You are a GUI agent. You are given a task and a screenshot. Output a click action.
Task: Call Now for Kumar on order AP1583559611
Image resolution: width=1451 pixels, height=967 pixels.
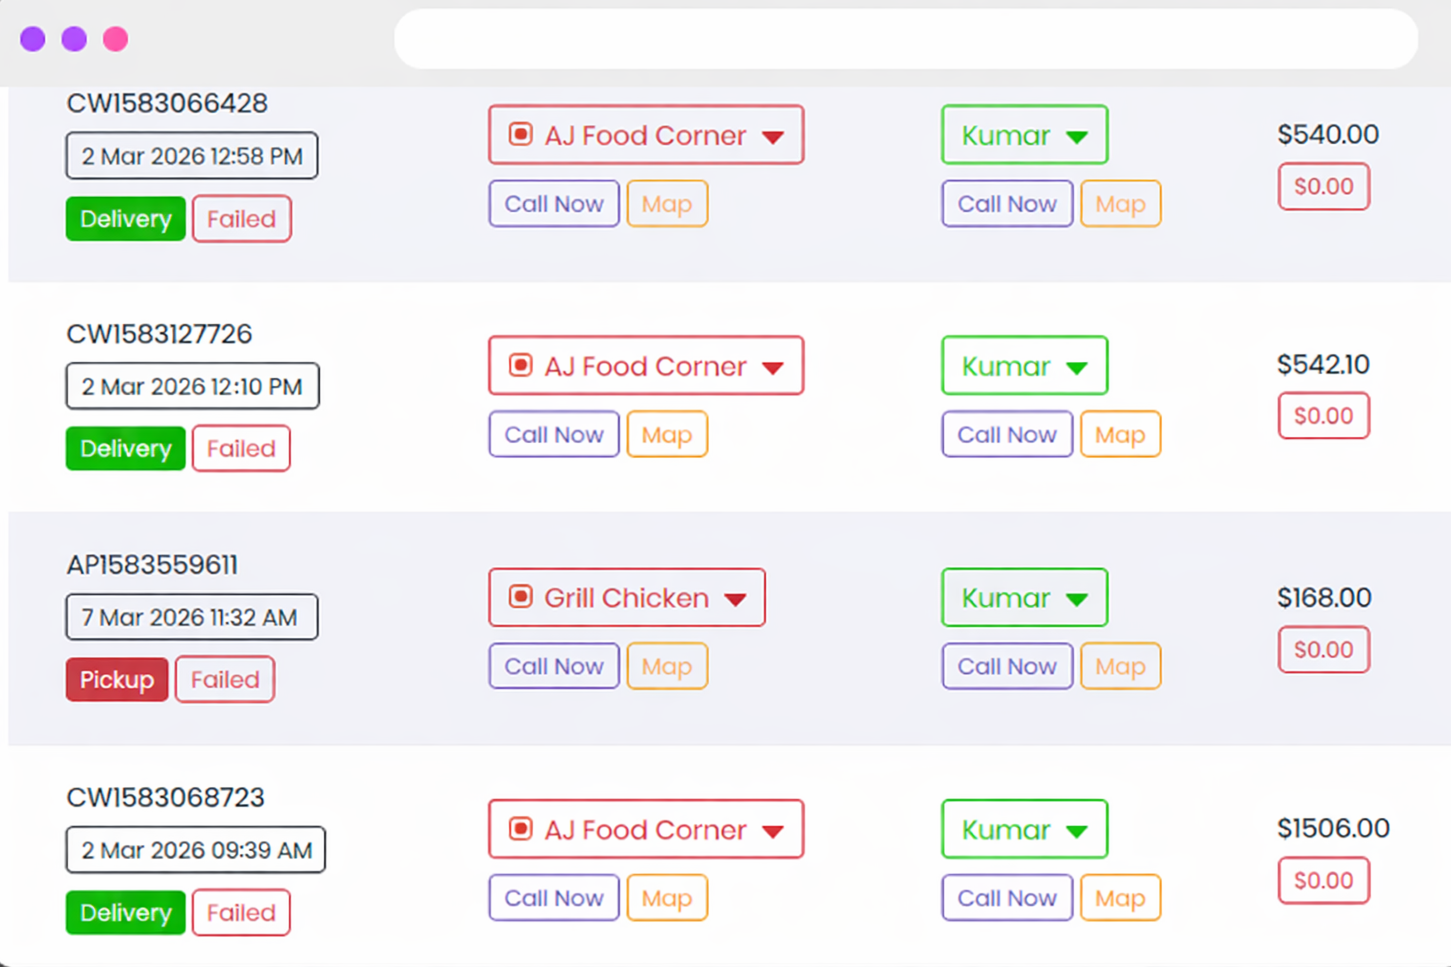(1007, 666)
